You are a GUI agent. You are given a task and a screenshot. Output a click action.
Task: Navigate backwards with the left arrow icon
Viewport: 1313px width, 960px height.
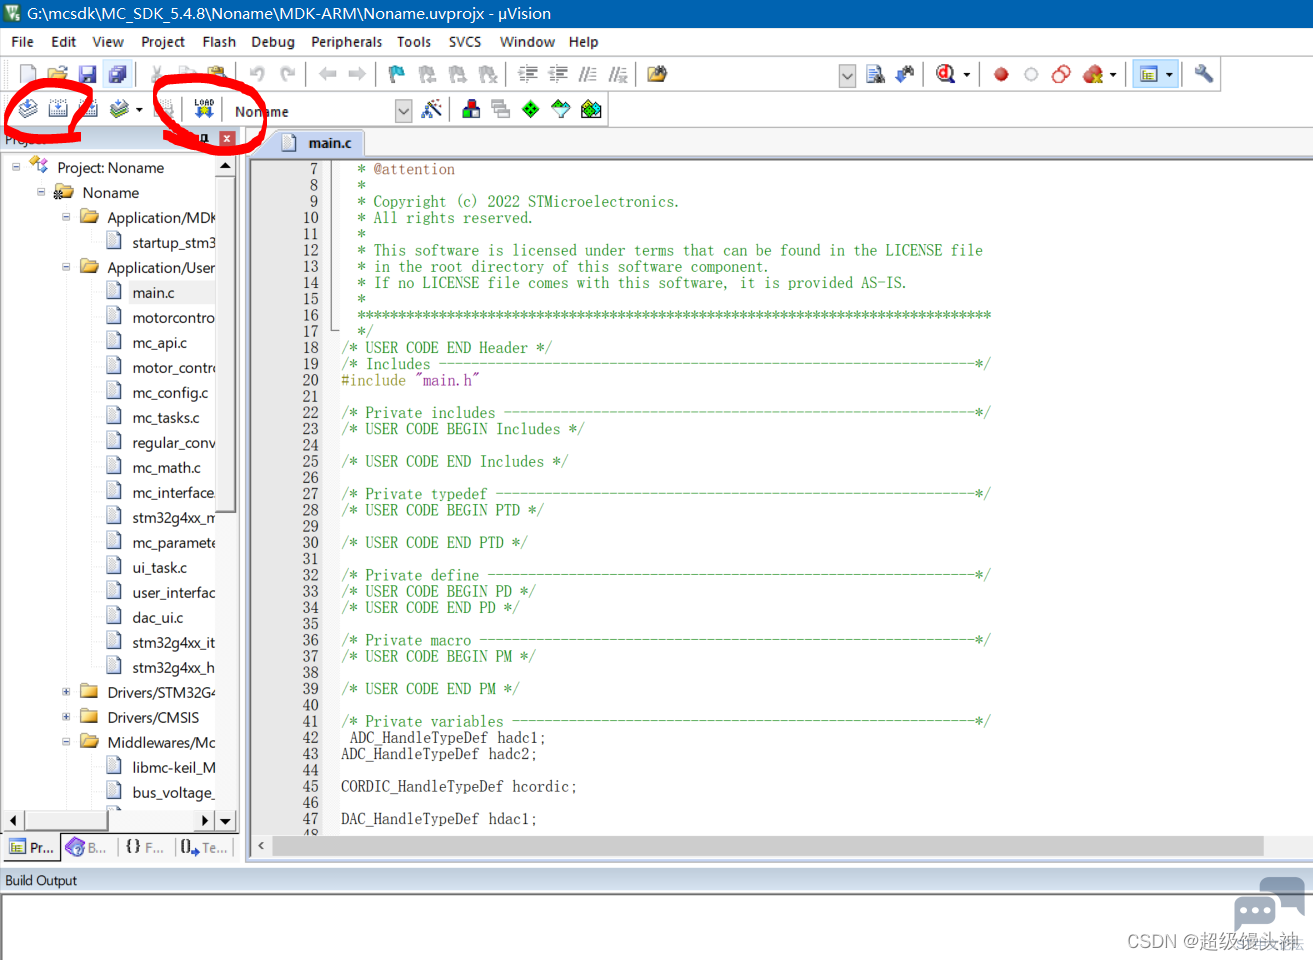pyautogui.click(x=327, y=74)
